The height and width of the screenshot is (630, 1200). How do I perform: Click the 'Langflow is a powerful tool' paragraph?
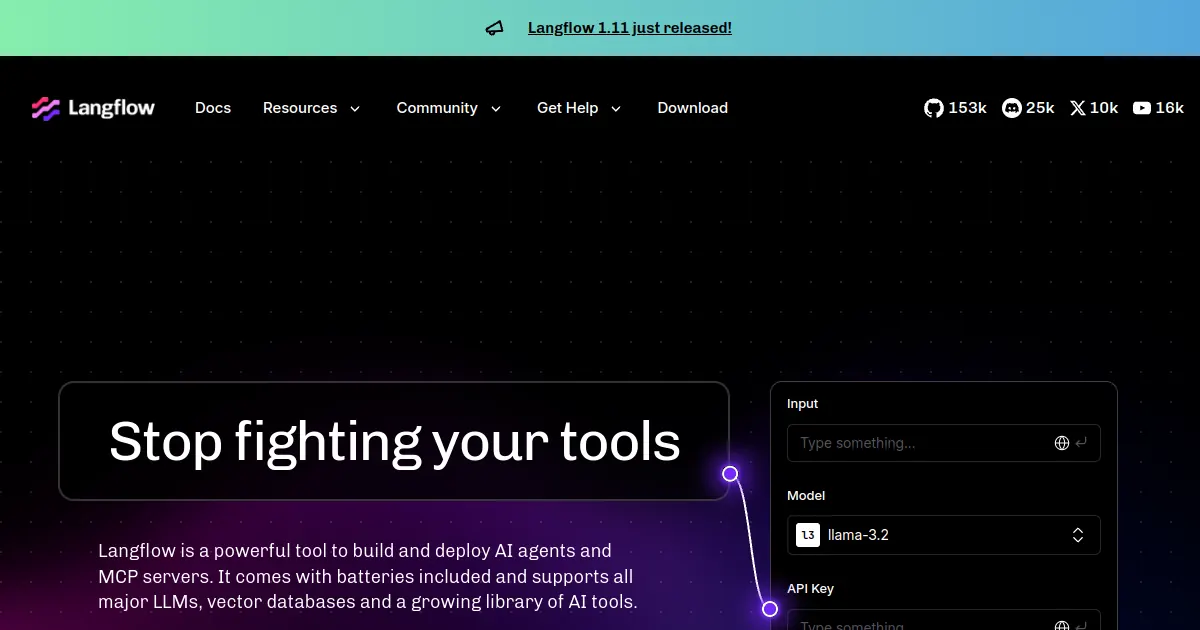point(368,576)
